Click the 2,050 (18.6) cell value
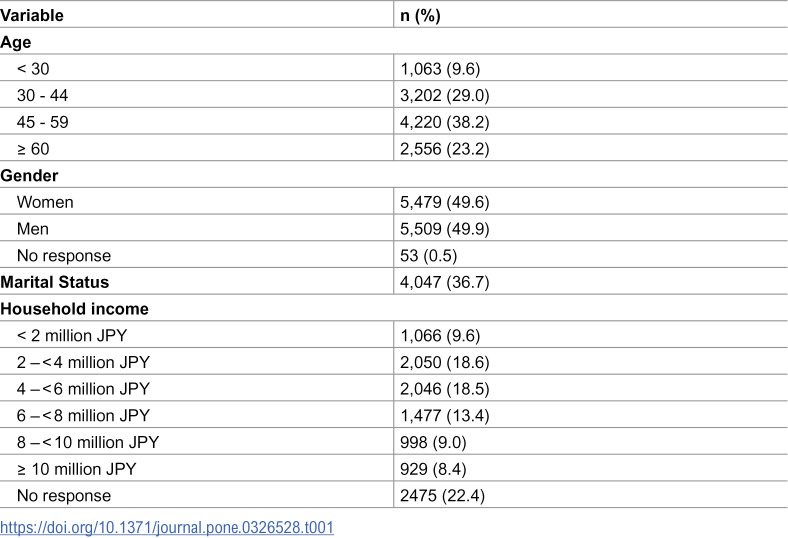This screenshot has width=788, height=538. pyautogui.click(x=445, y=362)
